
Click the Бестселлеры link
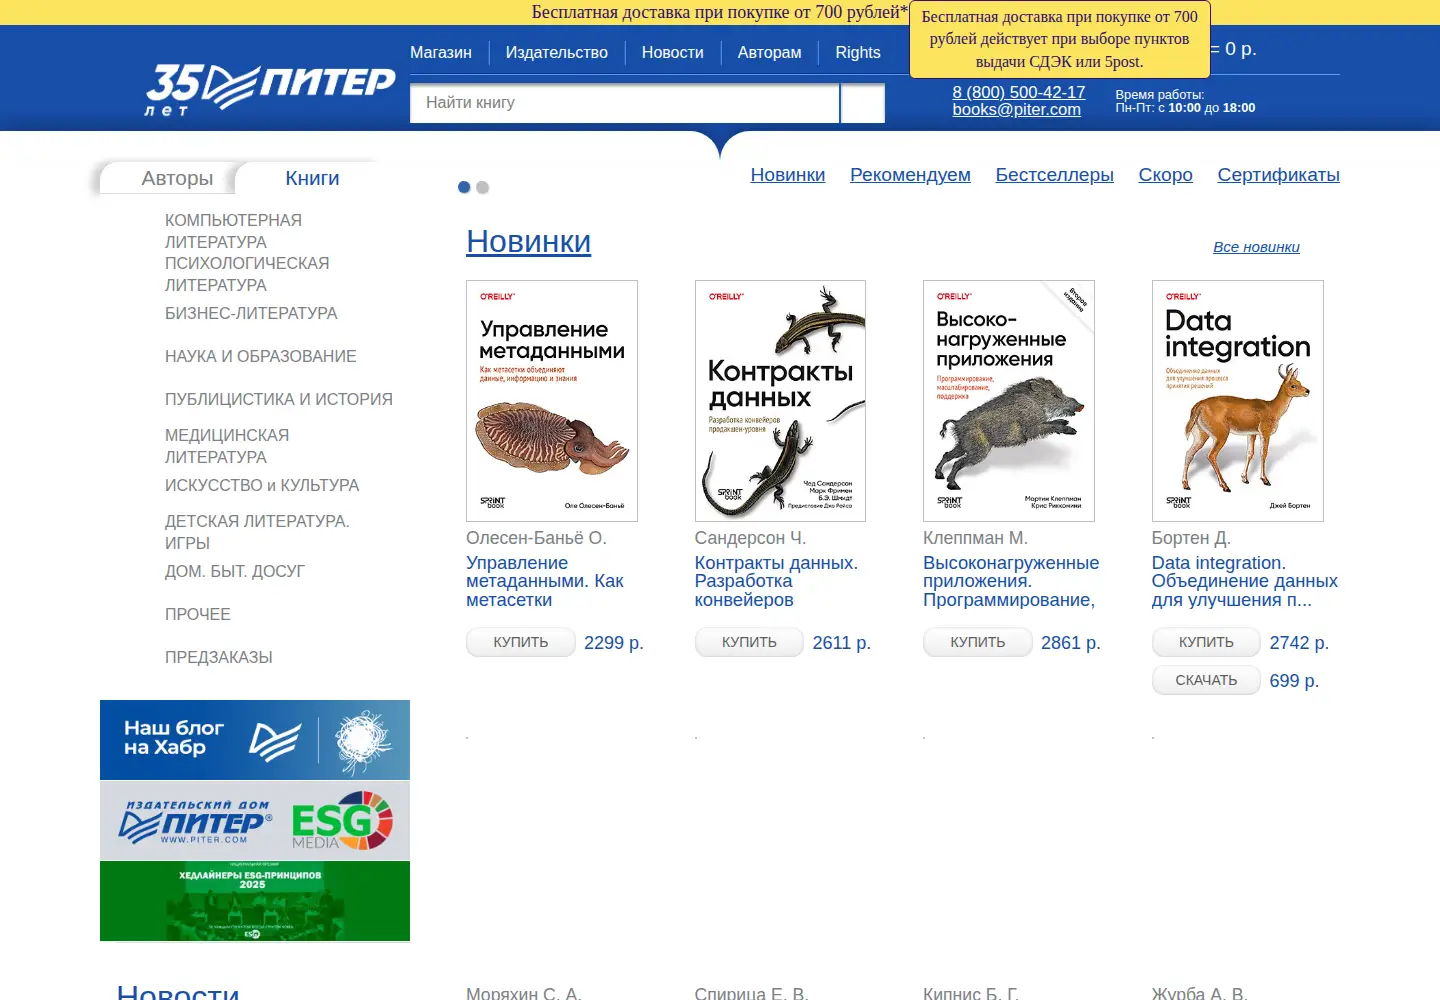point(1054,175)
